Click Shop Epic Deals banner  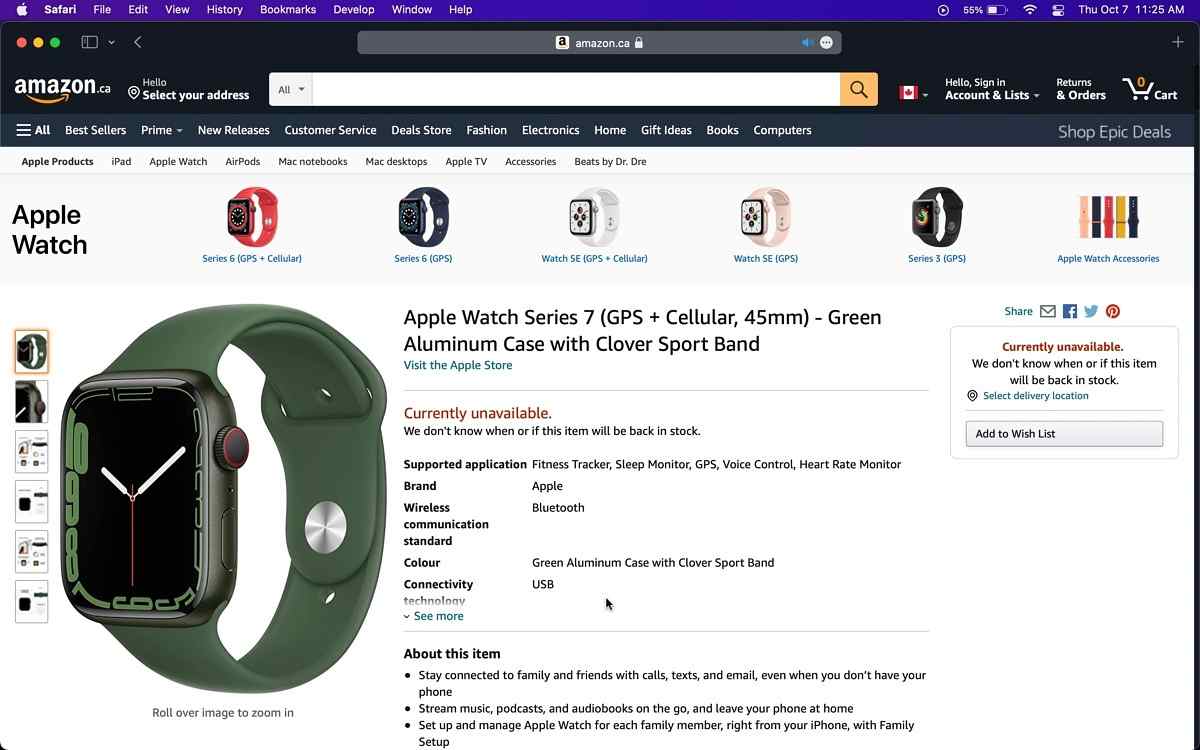point(1114,131)
